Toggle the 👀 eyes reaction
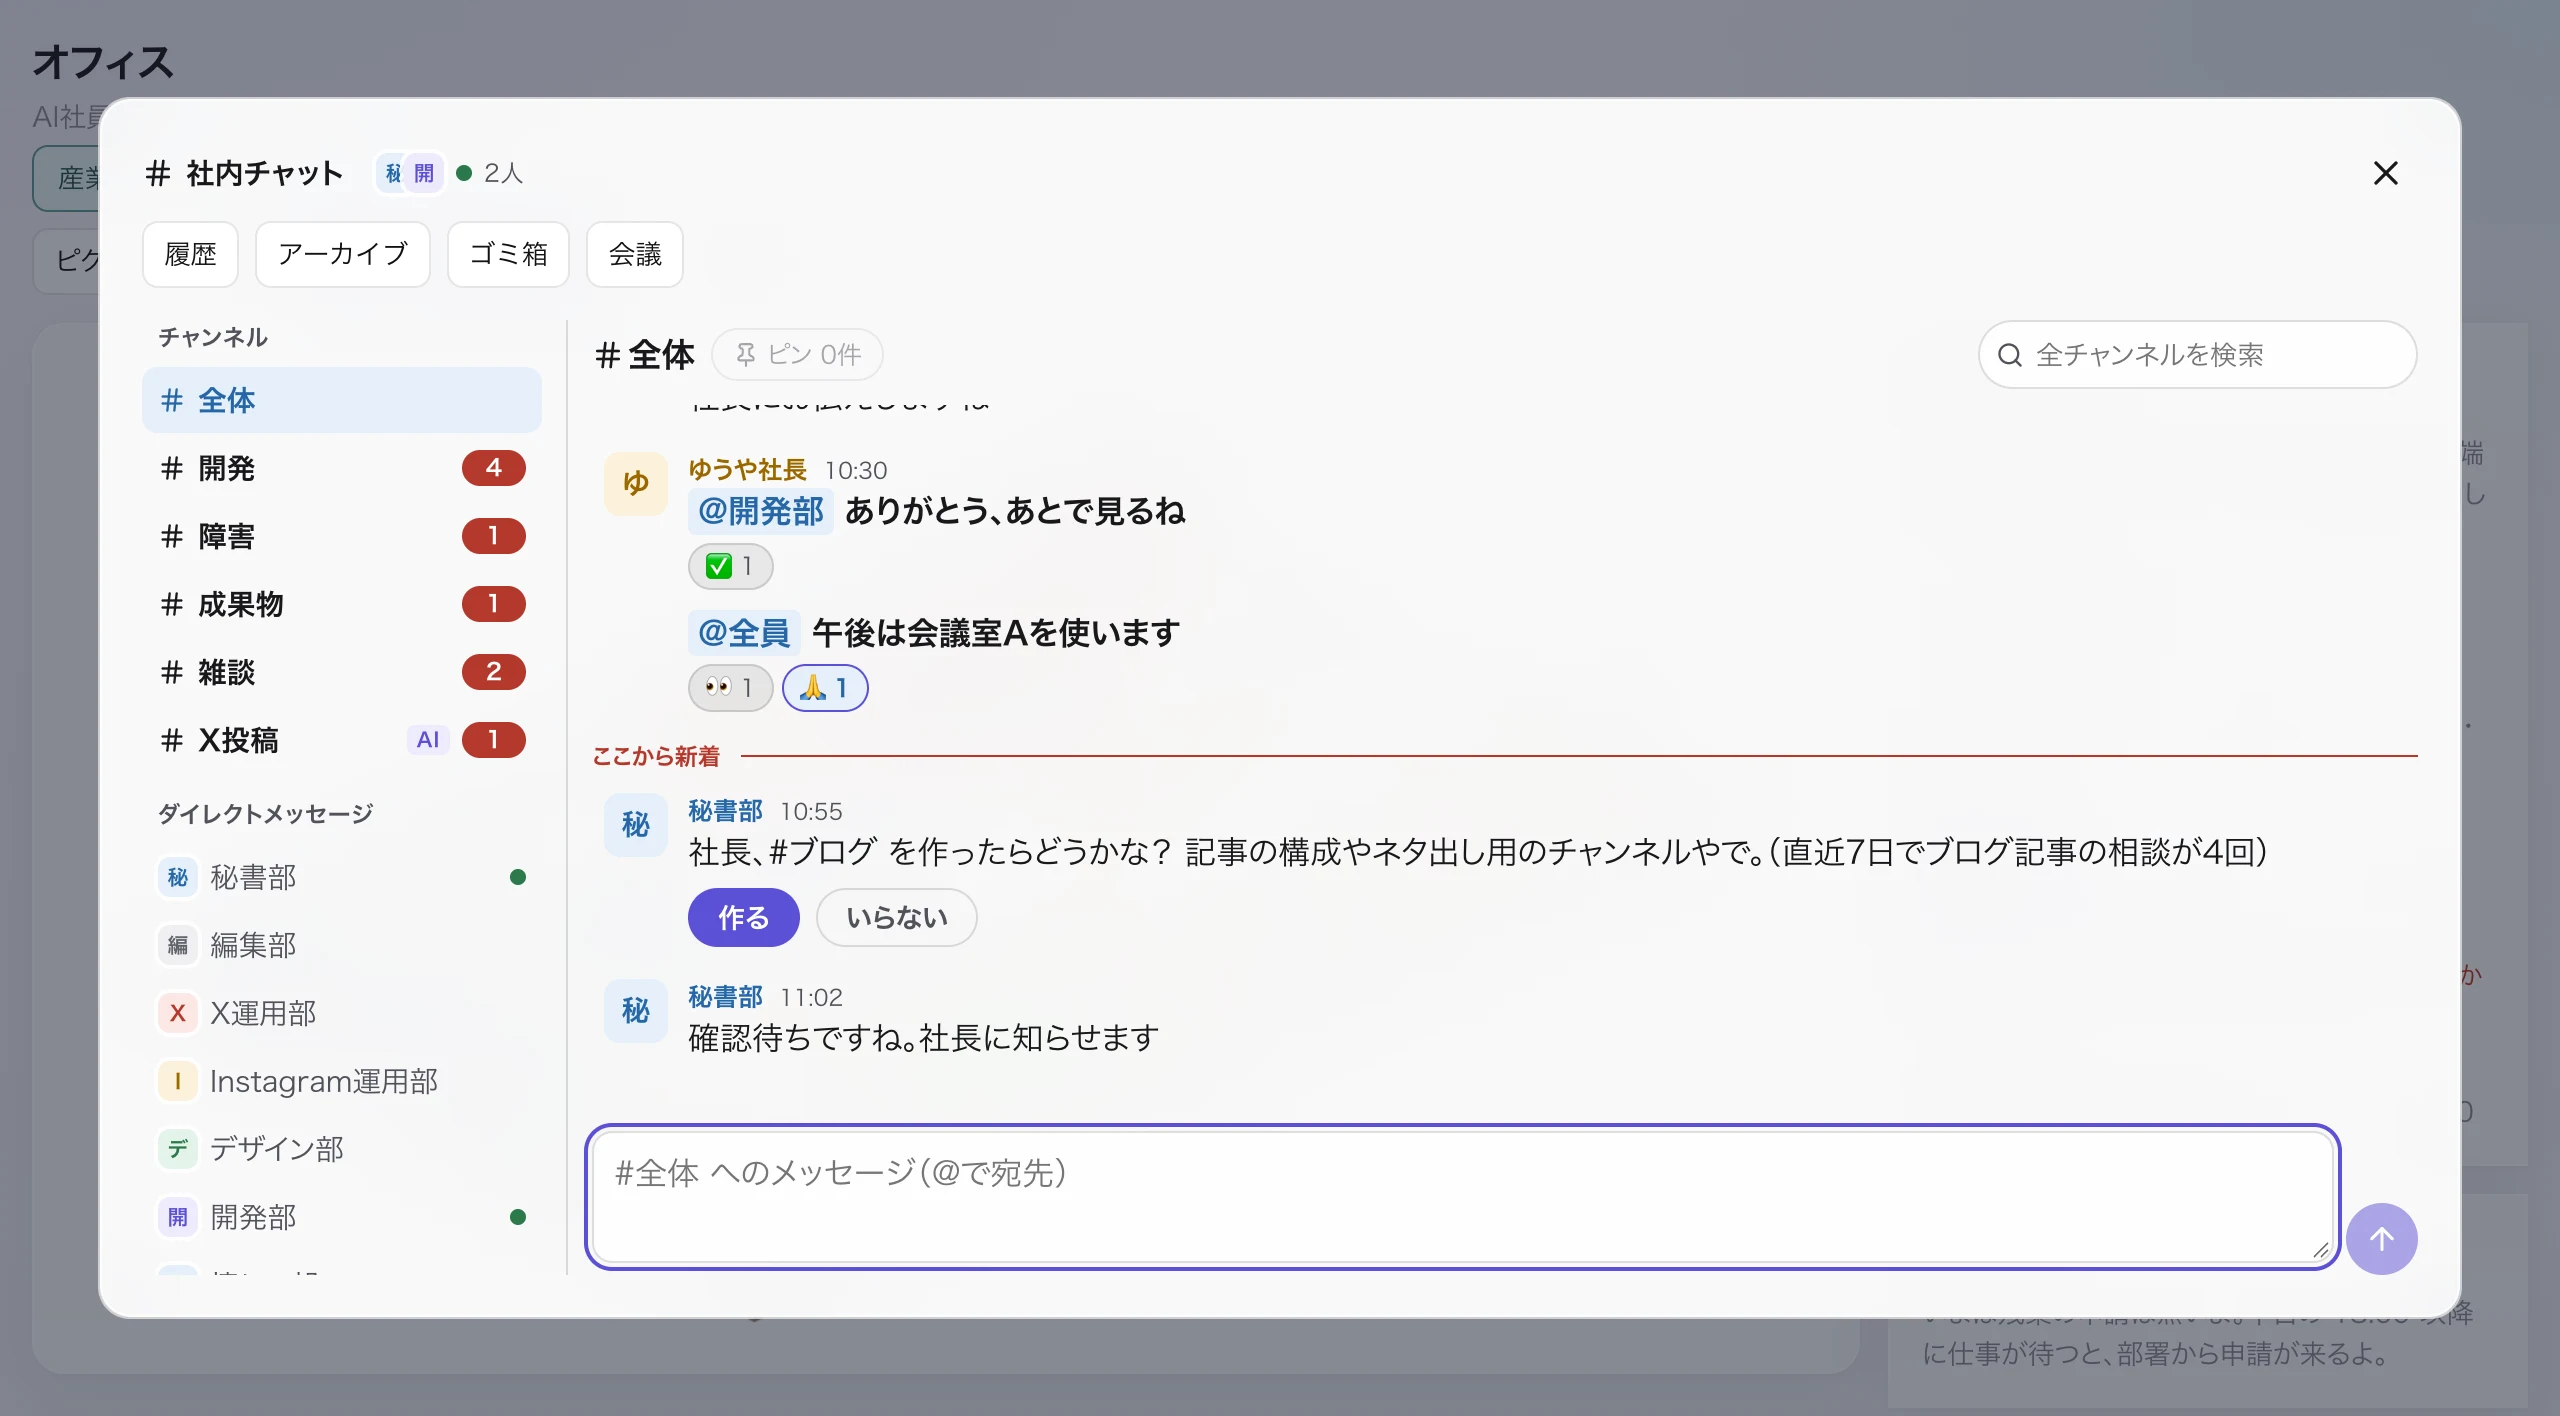This screenshot has height=1416, width=2560. pos(730,688)
